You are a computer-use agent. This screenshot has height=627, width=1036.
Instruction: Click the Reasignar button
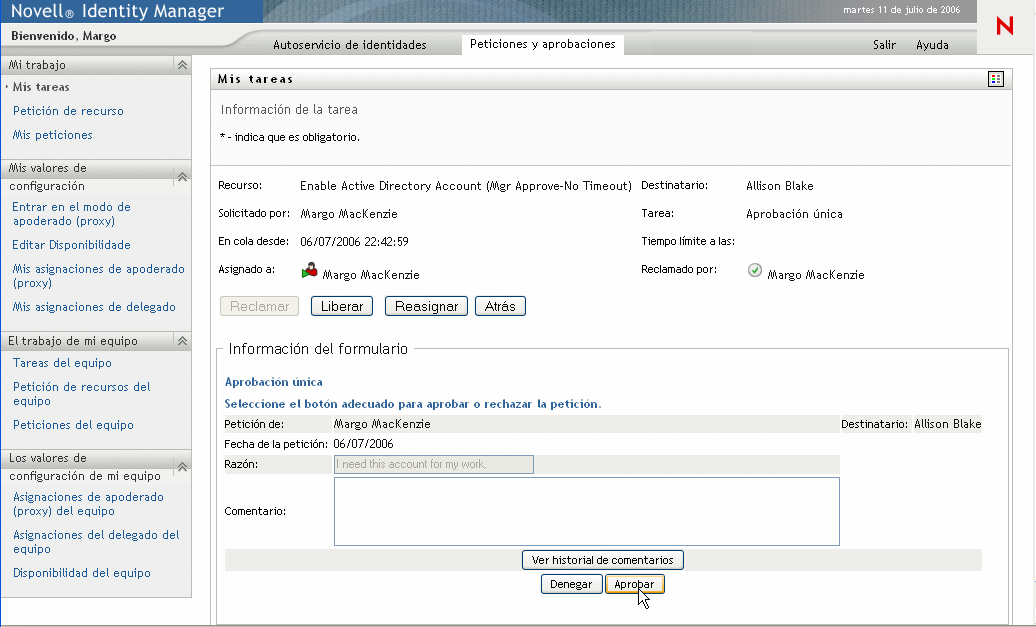point(426,307)
